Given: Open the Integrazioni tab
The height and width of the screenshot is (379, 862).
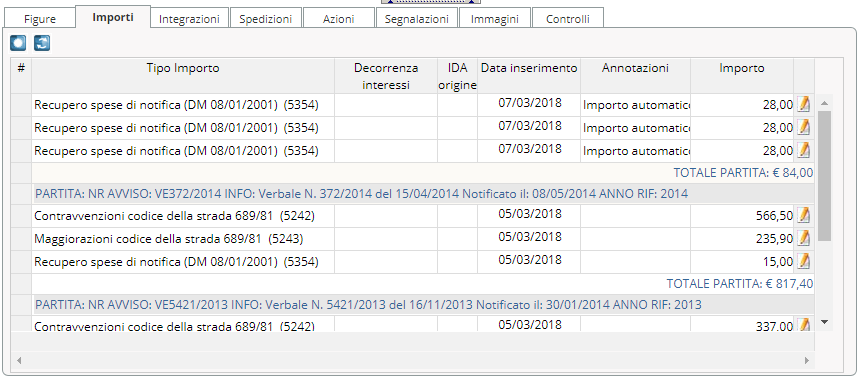Looking at the screenshot, I should [x=189, y=19].
